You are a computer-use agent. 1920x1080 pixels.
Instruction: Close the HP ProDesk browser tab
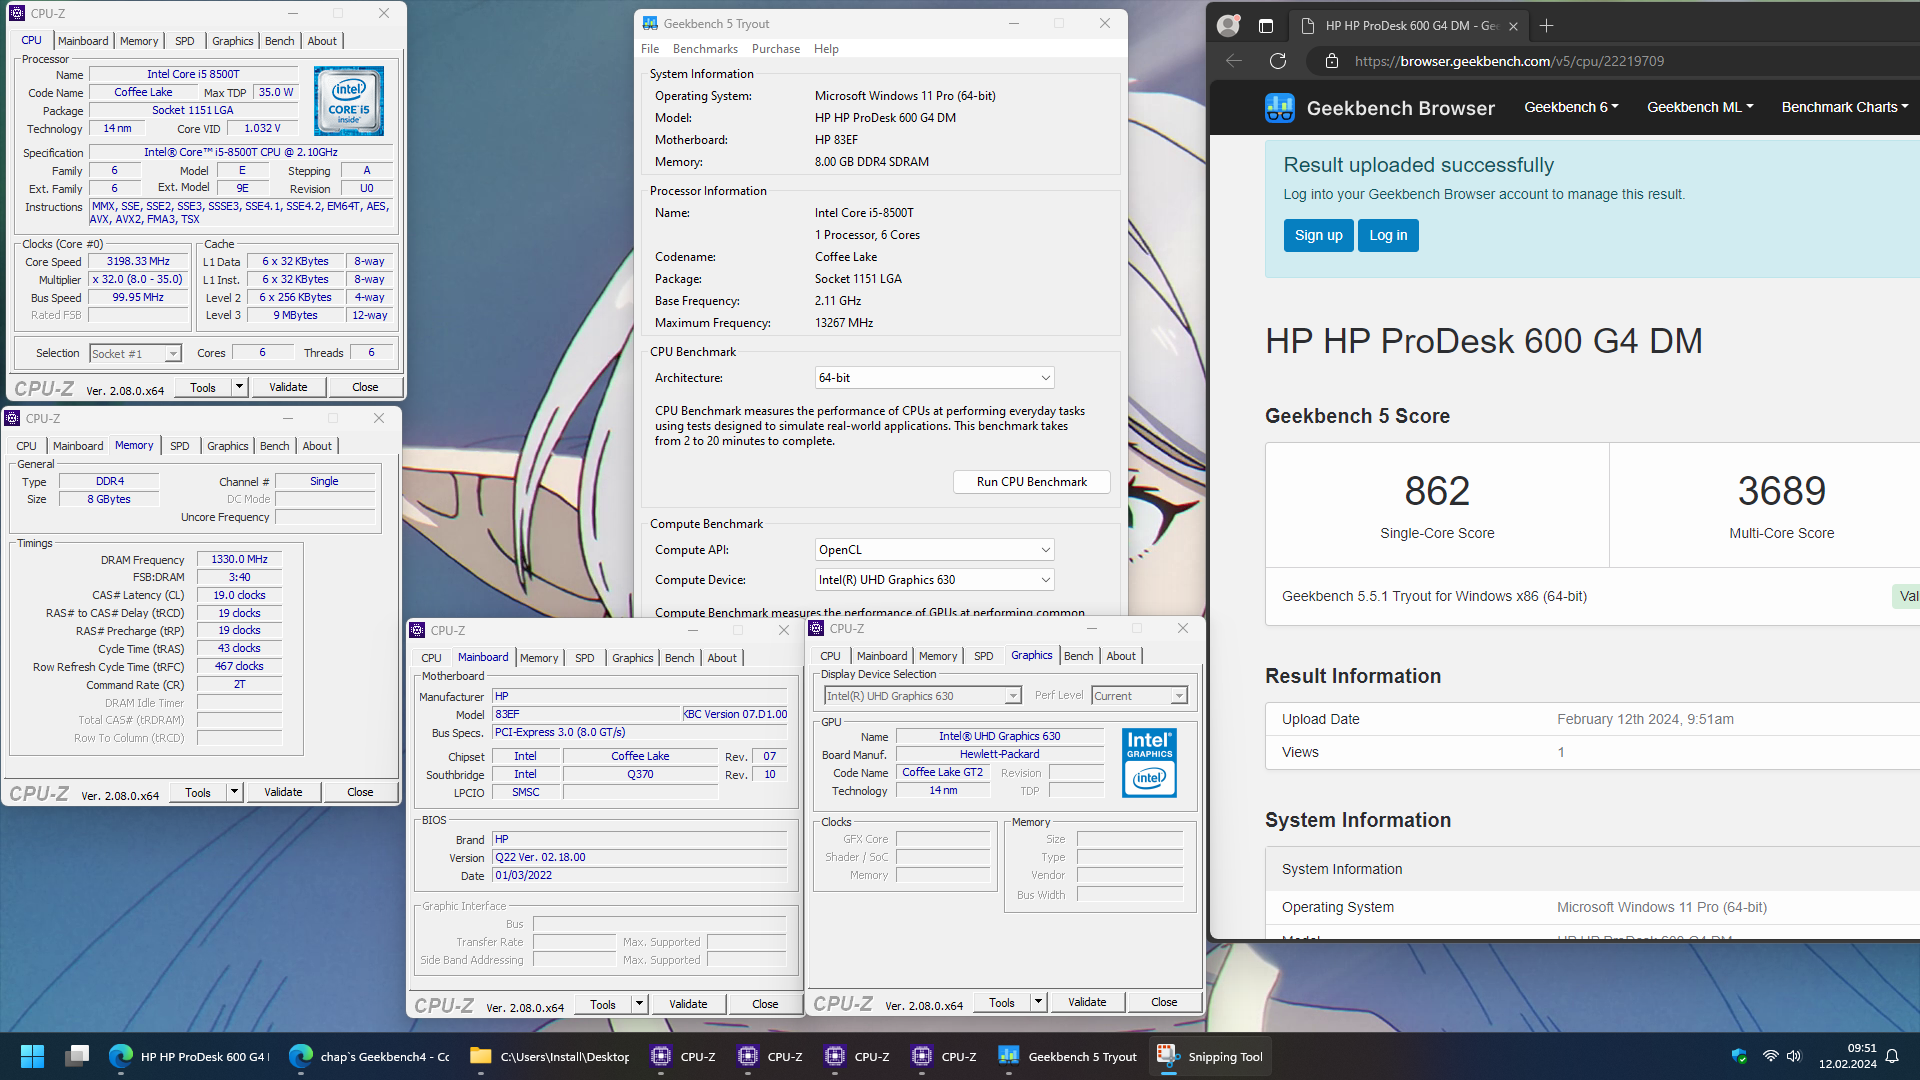pyautogui.click(x=1514, y=26)
